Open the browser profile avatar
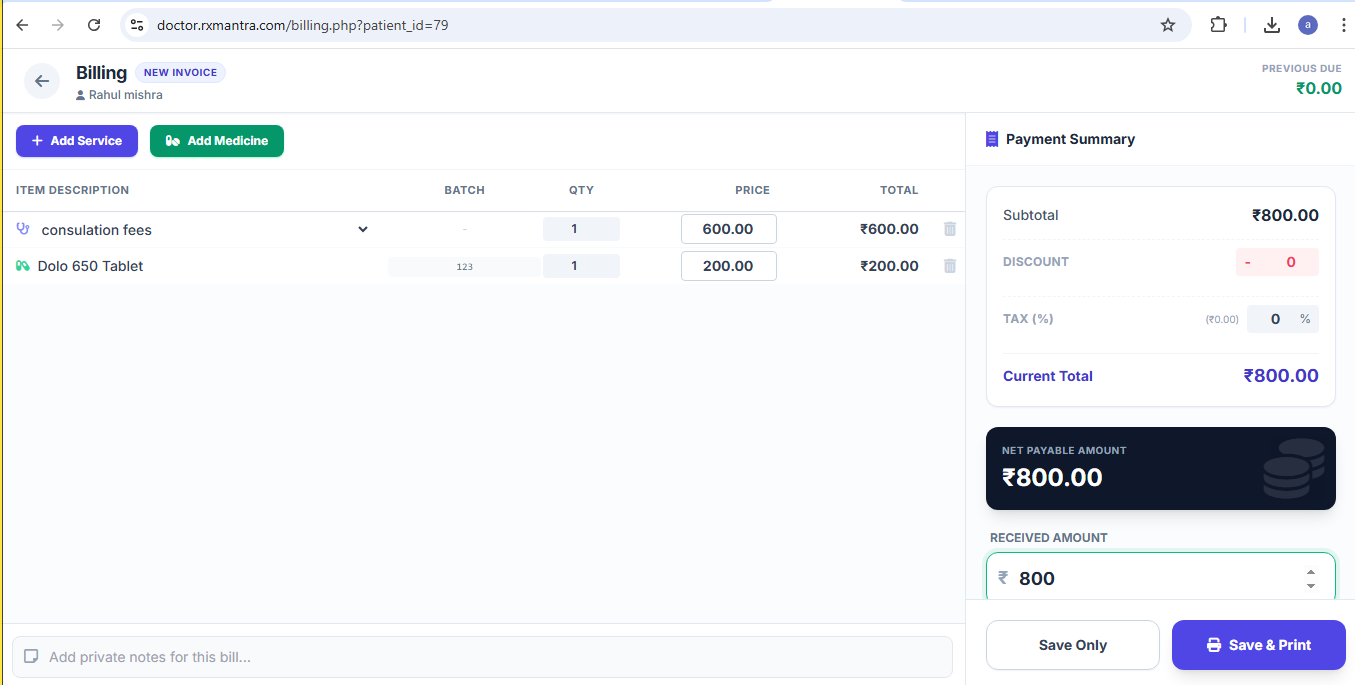The image size is (1355, 685). [1307, 25]
